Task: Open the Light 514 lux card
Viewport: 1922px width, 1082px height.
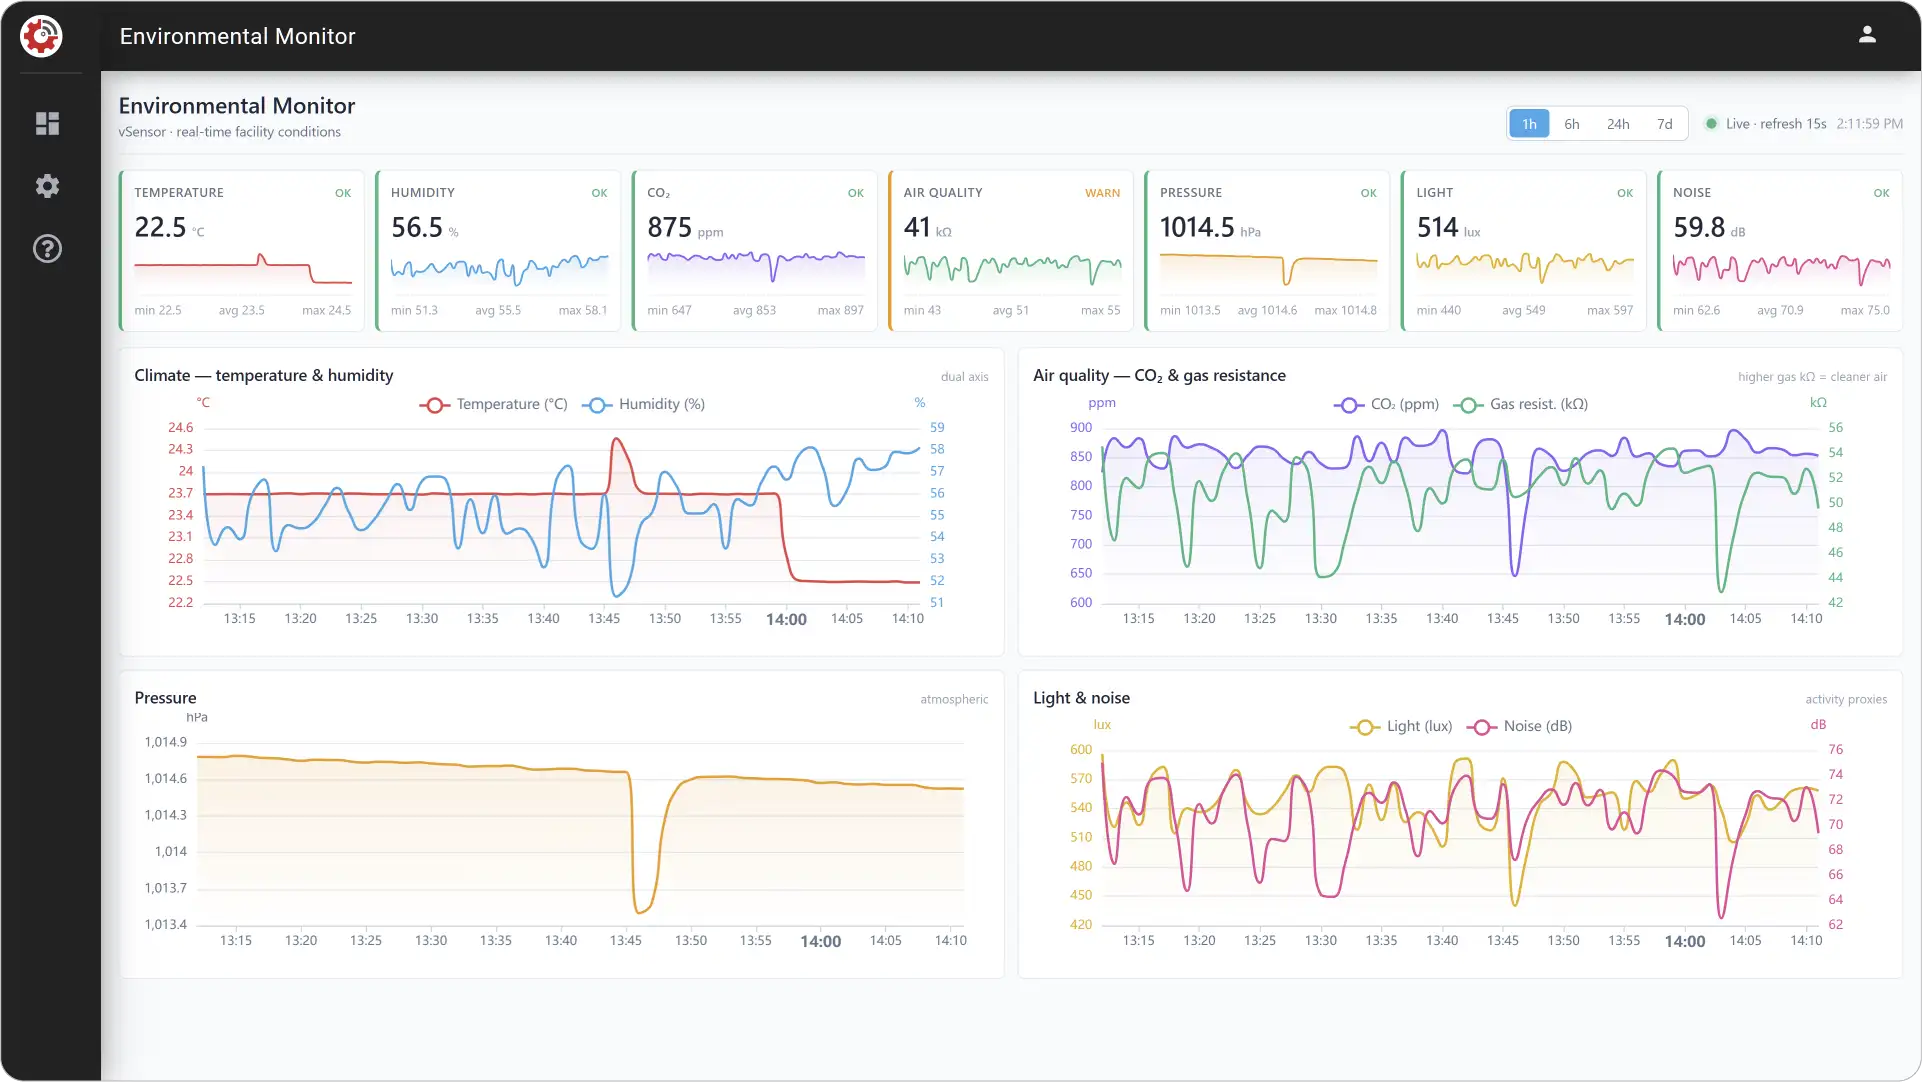Action: click(1524, 251)
